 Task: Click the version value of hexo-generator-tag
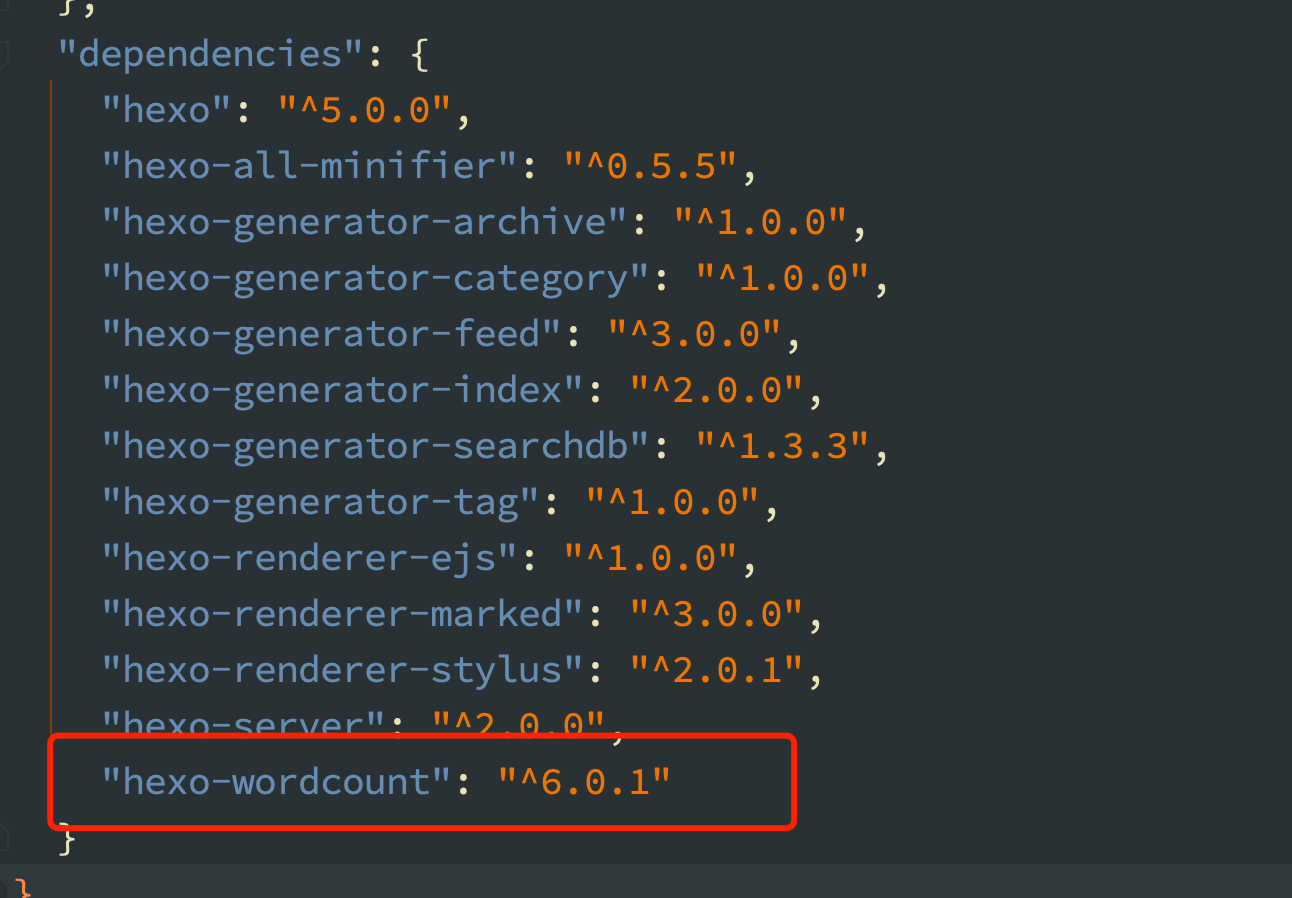[674, 501]
